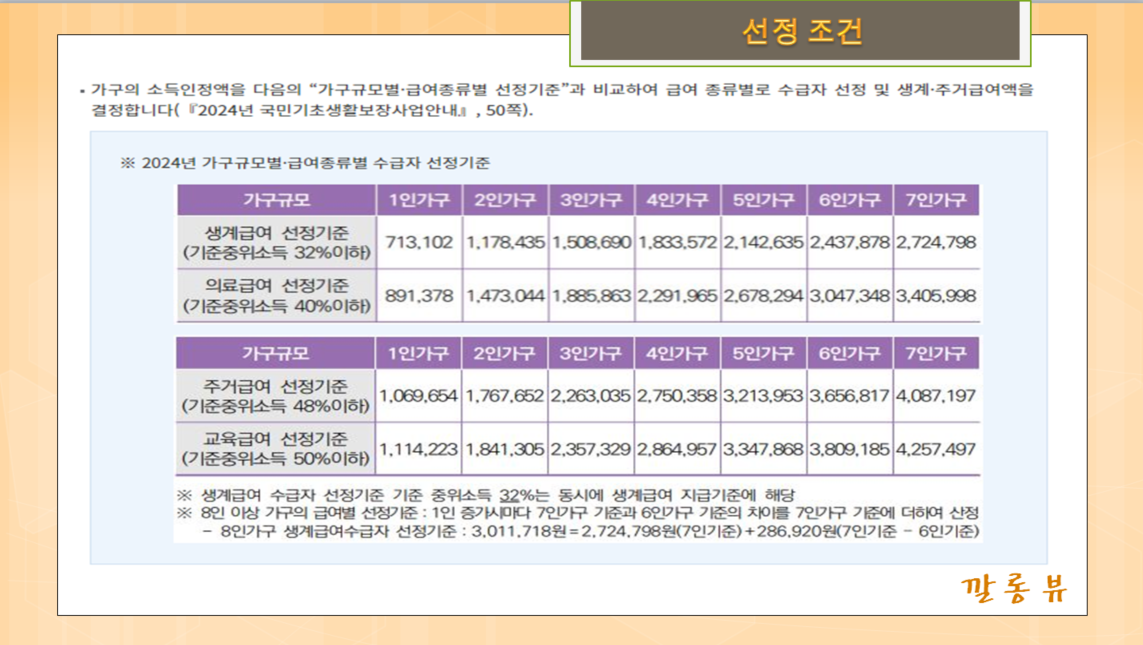Click the intro sentence about 가구의 소득인정액
This screenshot has height=645, width=1143.
point(557,100)
